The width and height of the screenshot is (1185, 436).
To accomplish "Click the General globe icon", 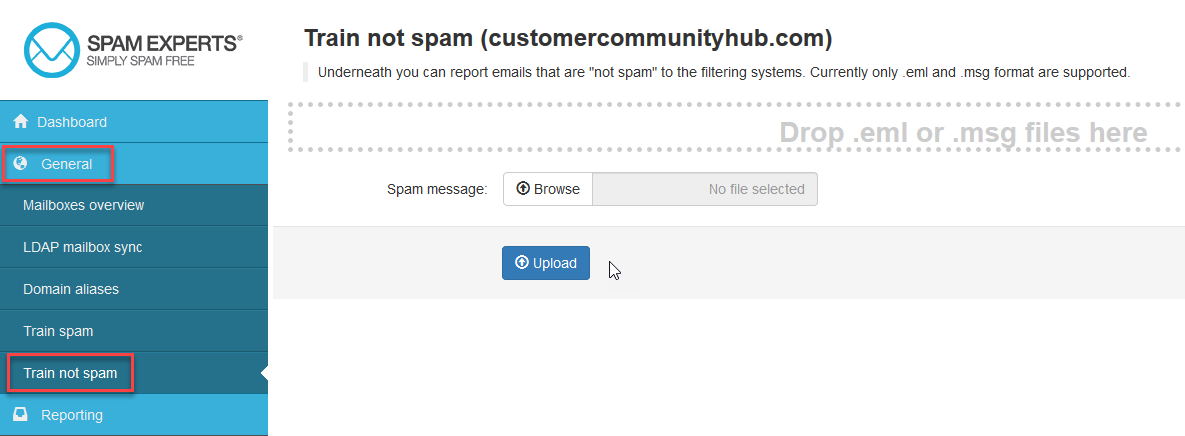I will pos(21,164).
